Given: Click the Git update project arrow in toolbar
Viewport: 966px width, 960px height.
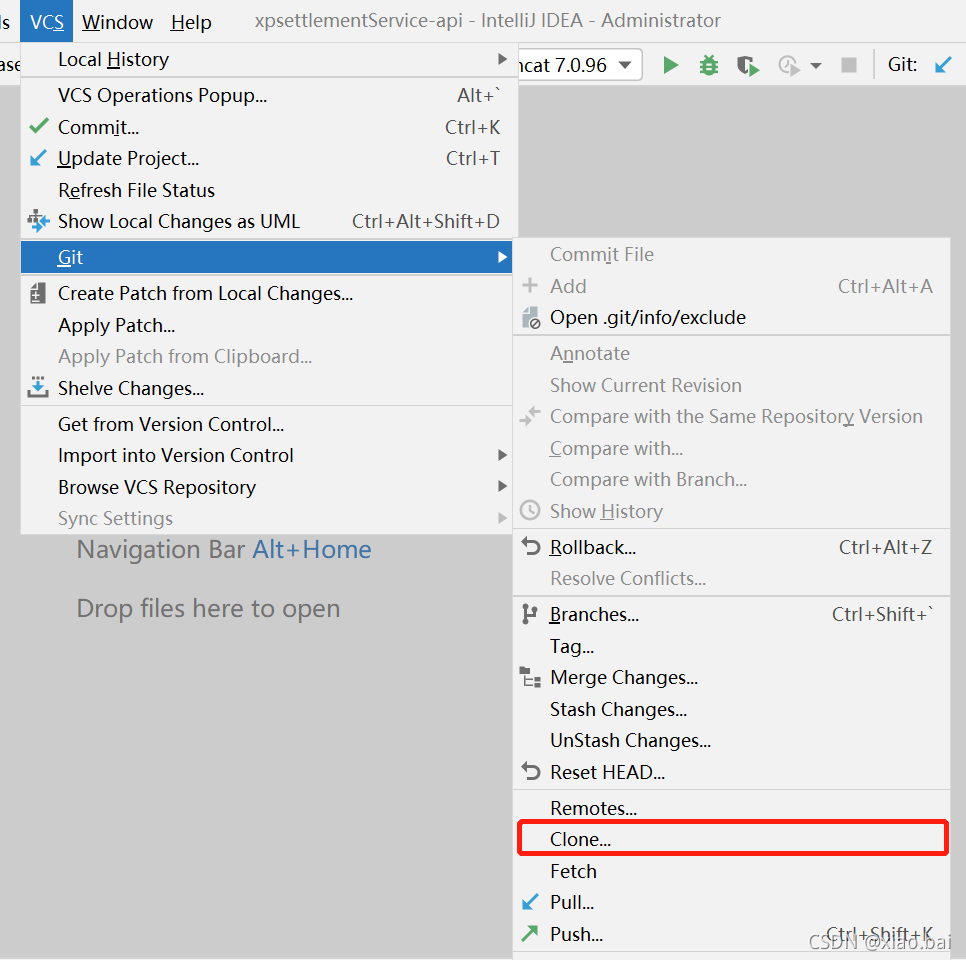Looking at the screenshot, I should pos(943,65).
